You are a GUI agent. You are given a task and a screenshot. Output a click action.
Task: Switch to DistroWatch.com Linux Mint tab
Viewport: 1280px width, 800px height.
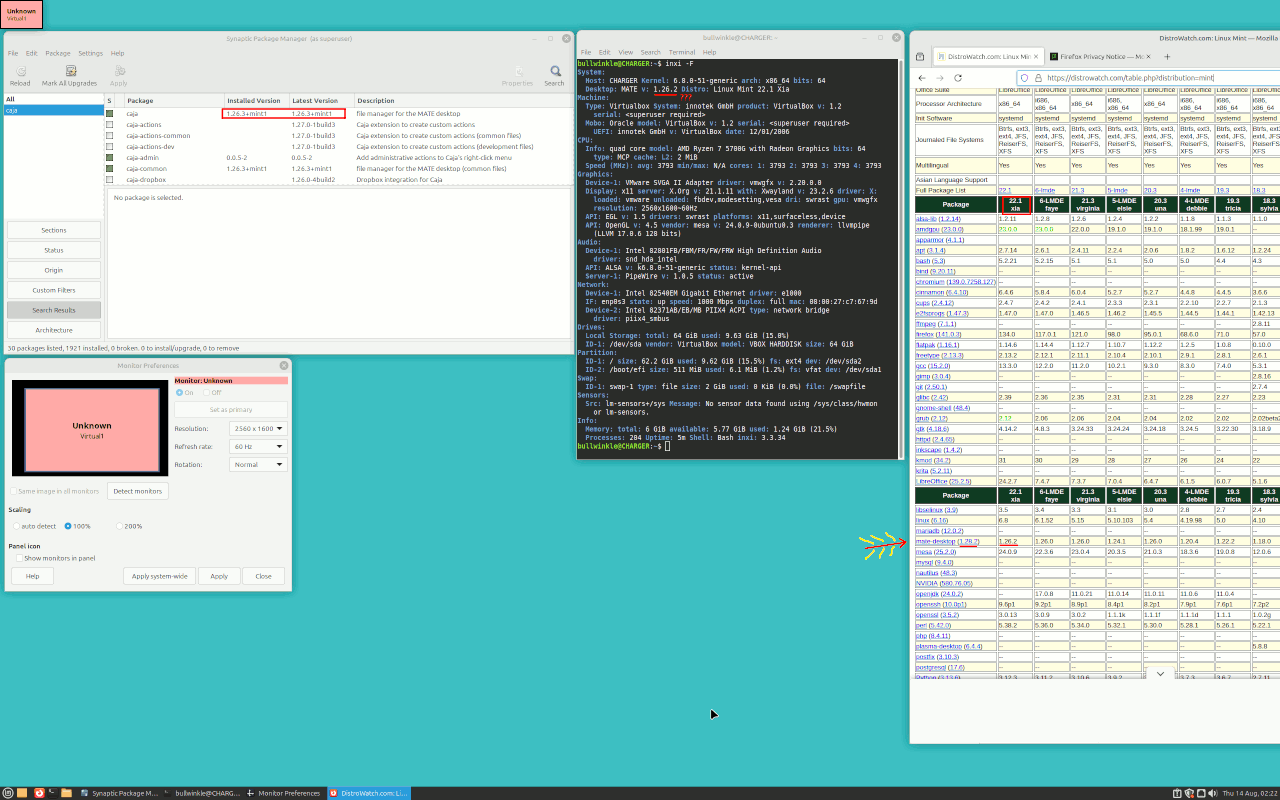point(987,57)
